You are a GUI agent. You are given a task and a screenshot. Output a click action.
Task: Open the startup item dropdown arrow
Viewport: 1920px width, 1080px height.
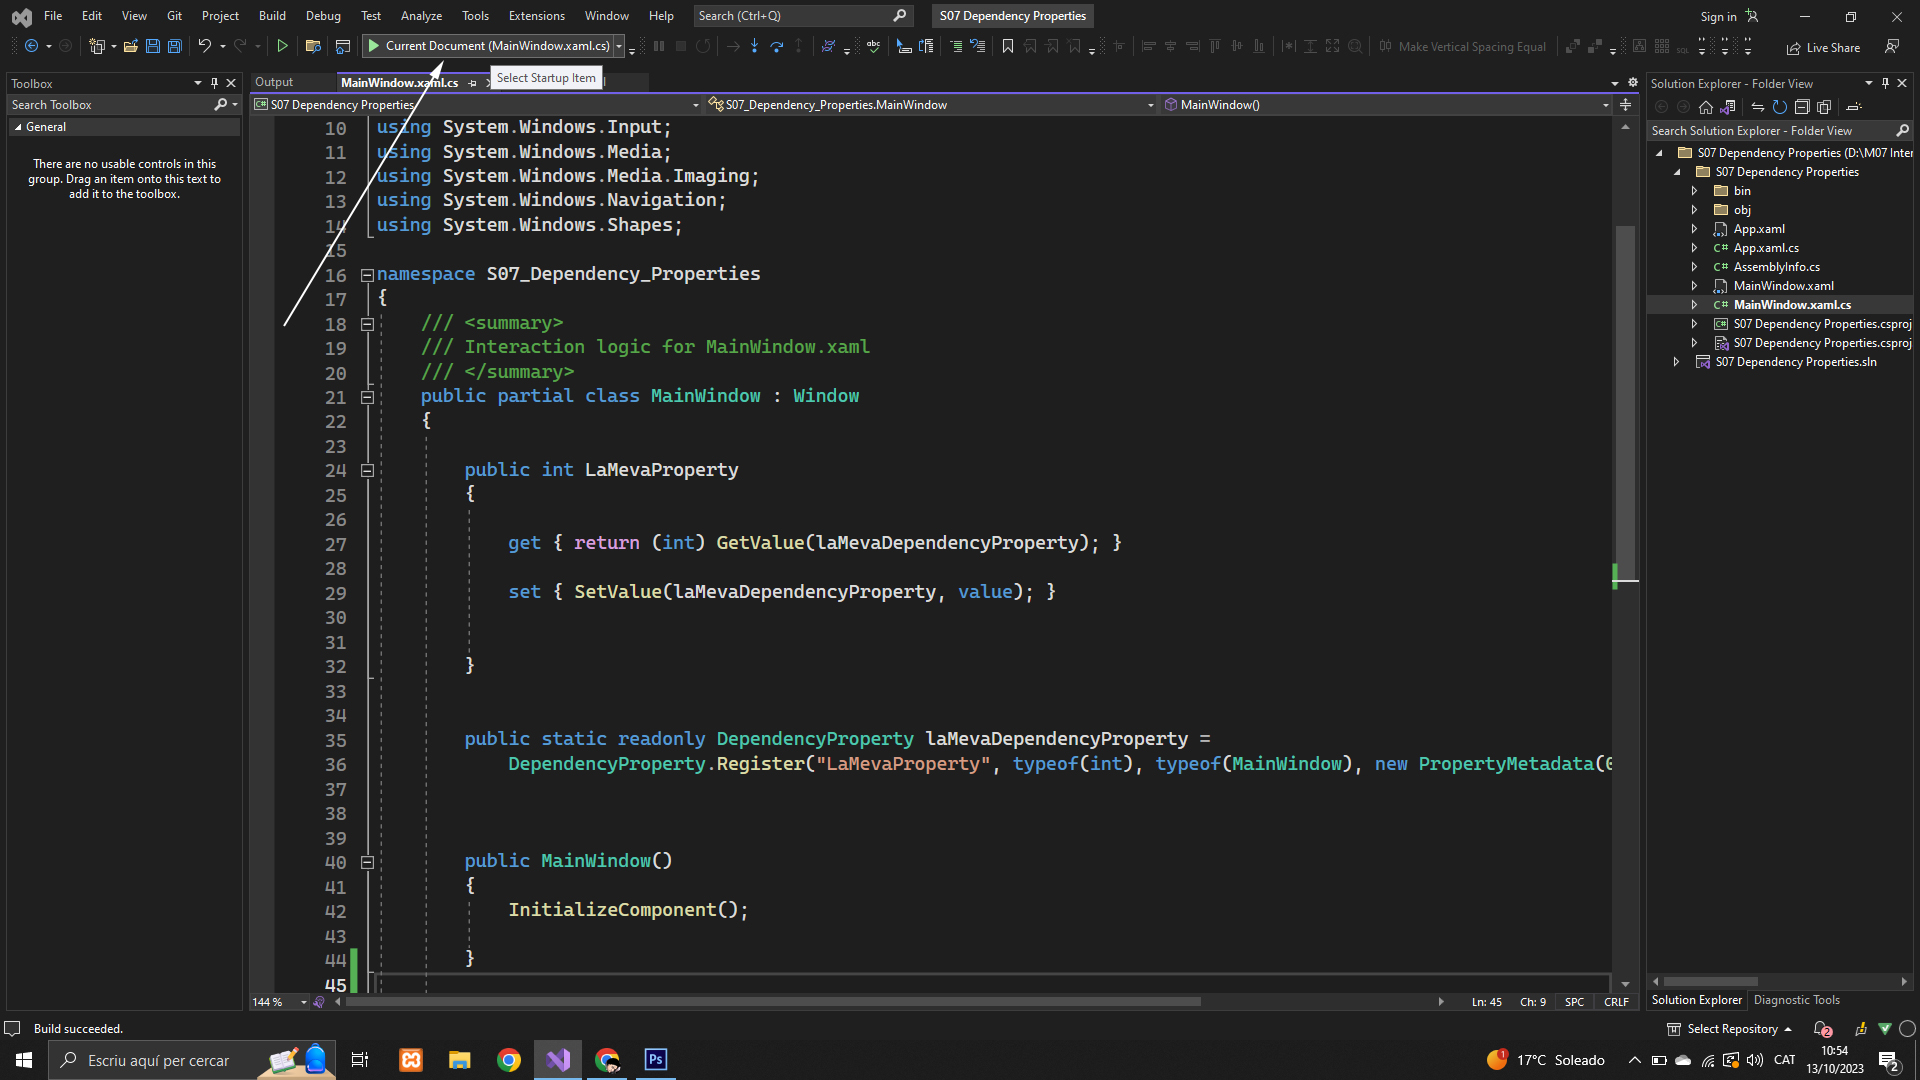619,46
